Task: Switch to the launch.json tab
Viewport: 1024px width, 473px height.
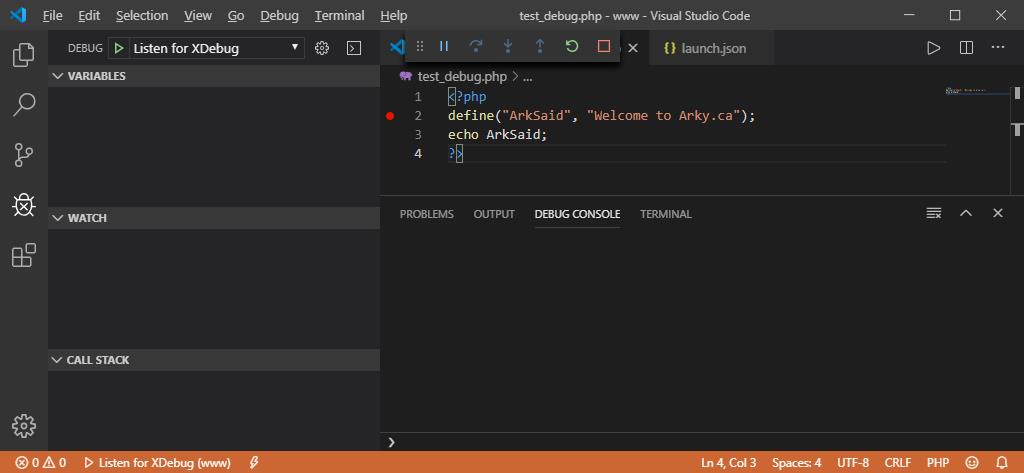Action: point(712,48)
